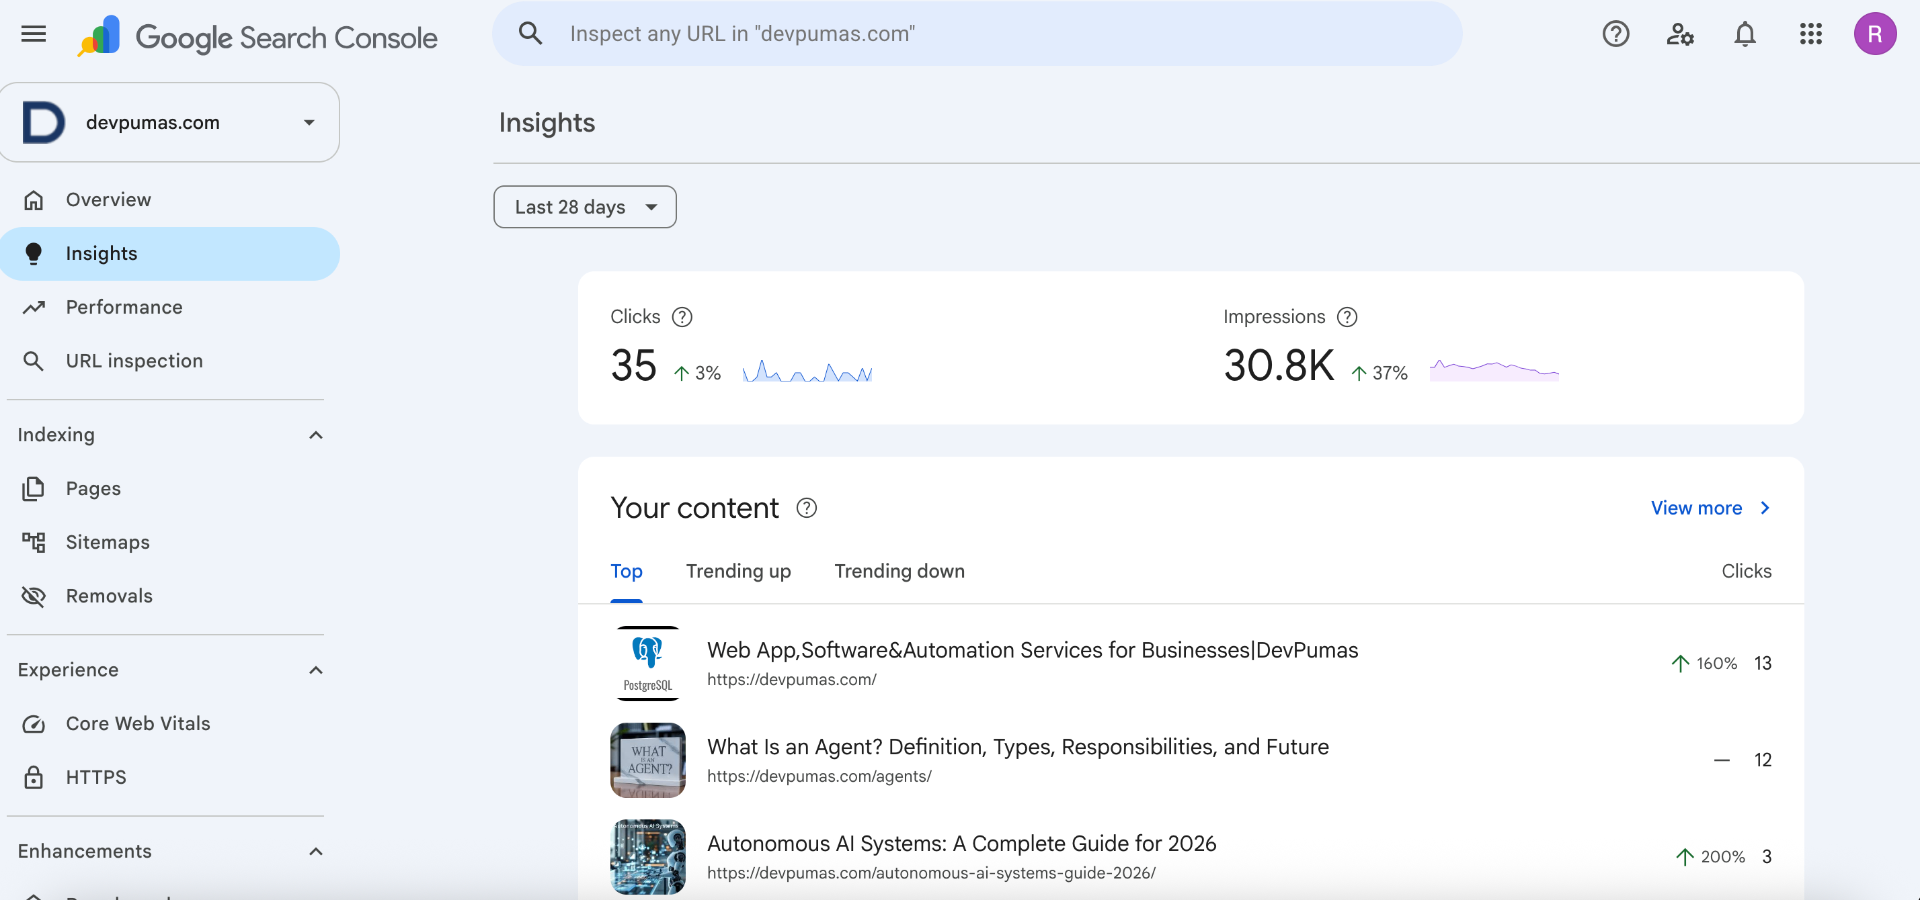The image size is (1920, 900).
Task: Click the Autonomous AI Systems thumbnail
Action: (x=648, y=857)
